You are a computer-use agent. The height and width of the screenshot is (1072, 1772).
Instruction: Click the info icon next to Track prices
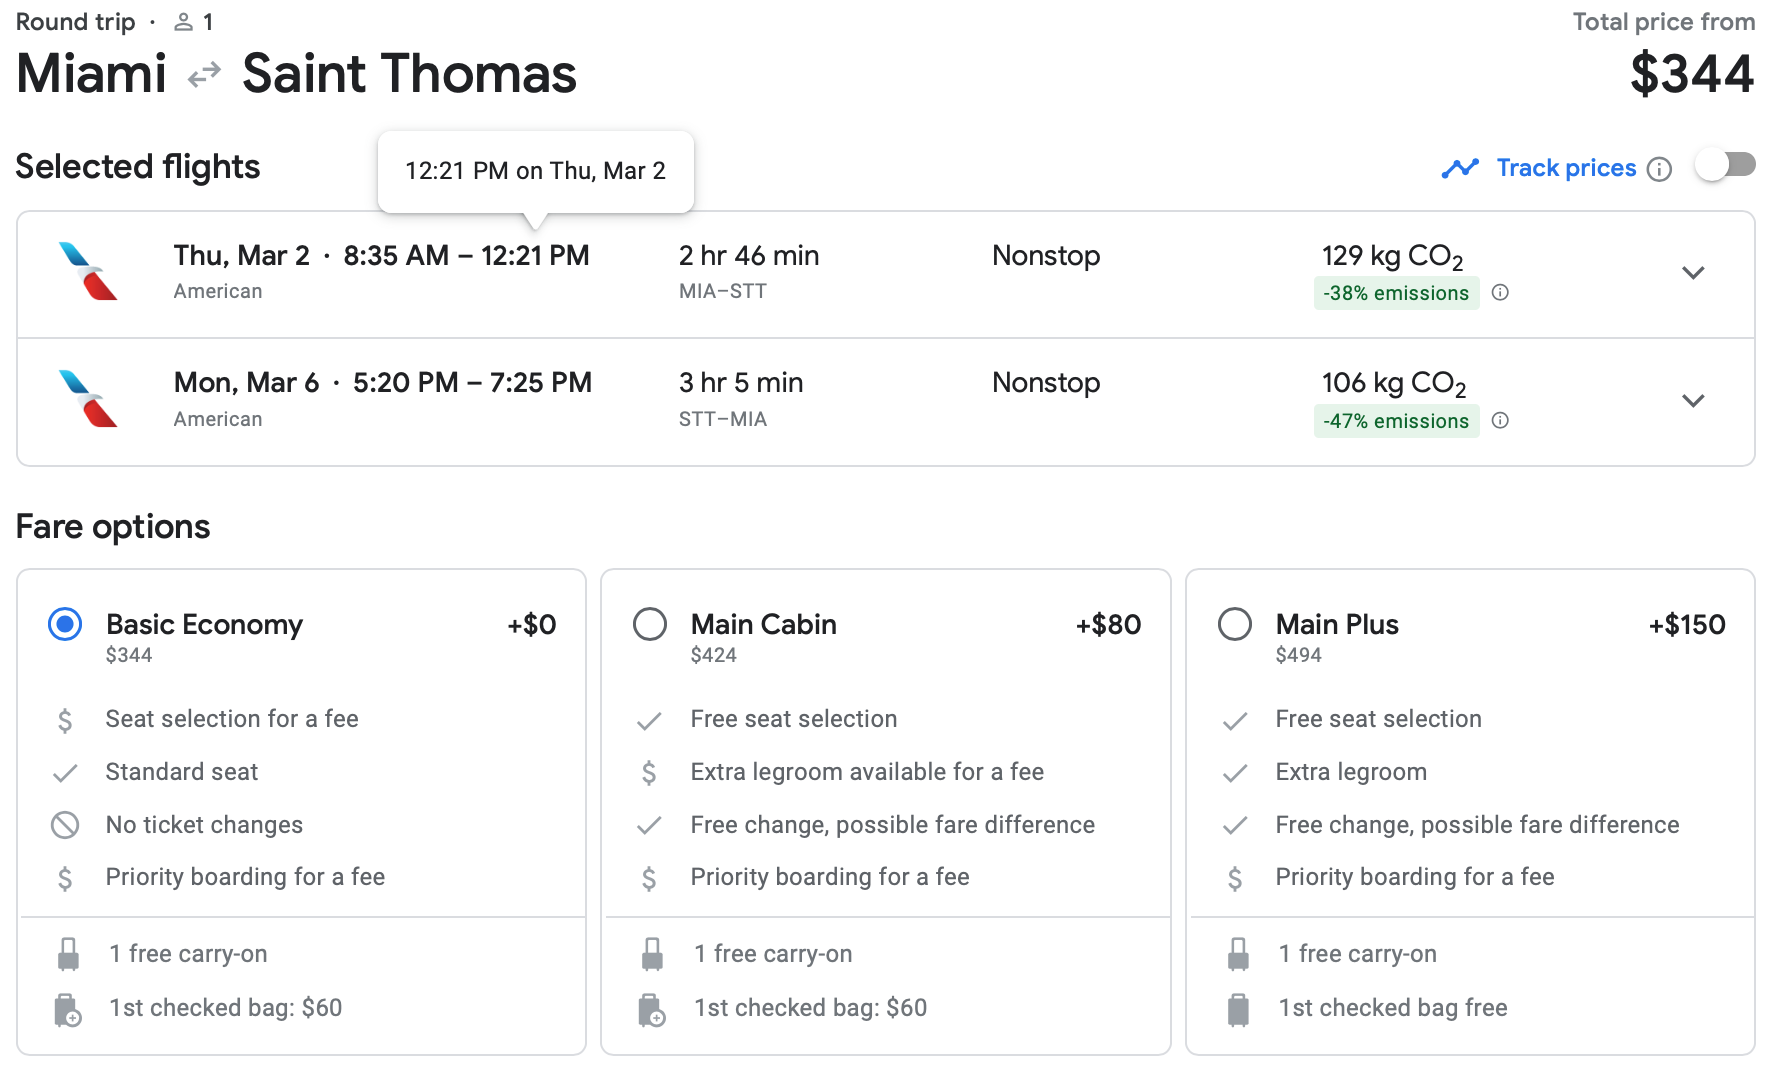[x=1660, y=167]
